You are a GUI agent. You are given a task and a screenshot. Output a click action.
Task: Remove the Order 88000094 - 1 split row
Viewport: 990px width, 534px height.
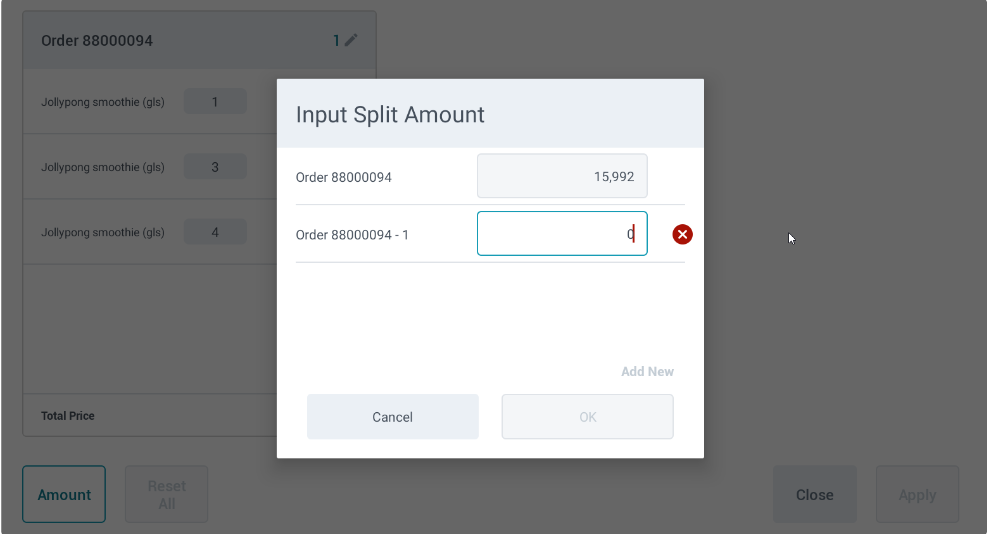tap(683, 234)
